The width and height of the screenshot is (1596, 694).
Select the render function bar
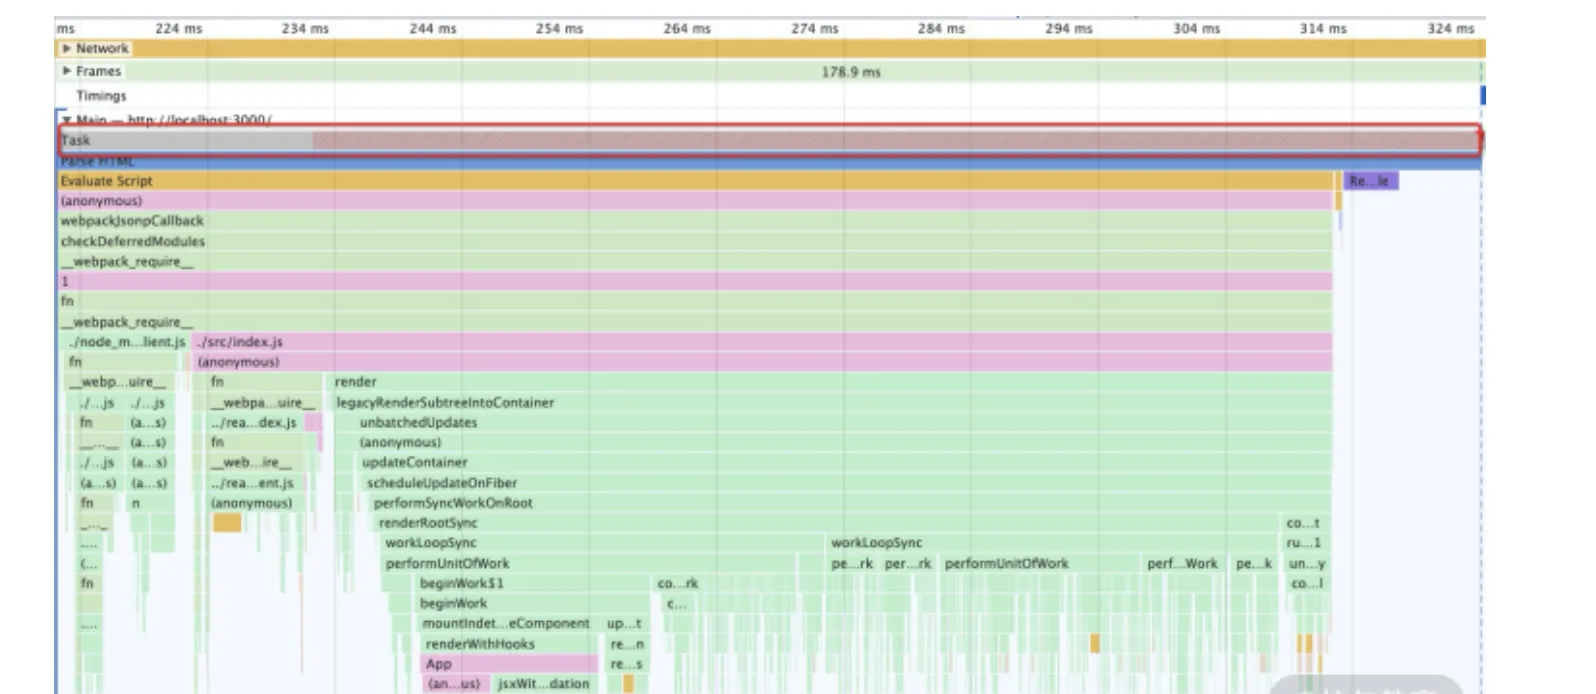pyautogui.click(x=356, y=382)
